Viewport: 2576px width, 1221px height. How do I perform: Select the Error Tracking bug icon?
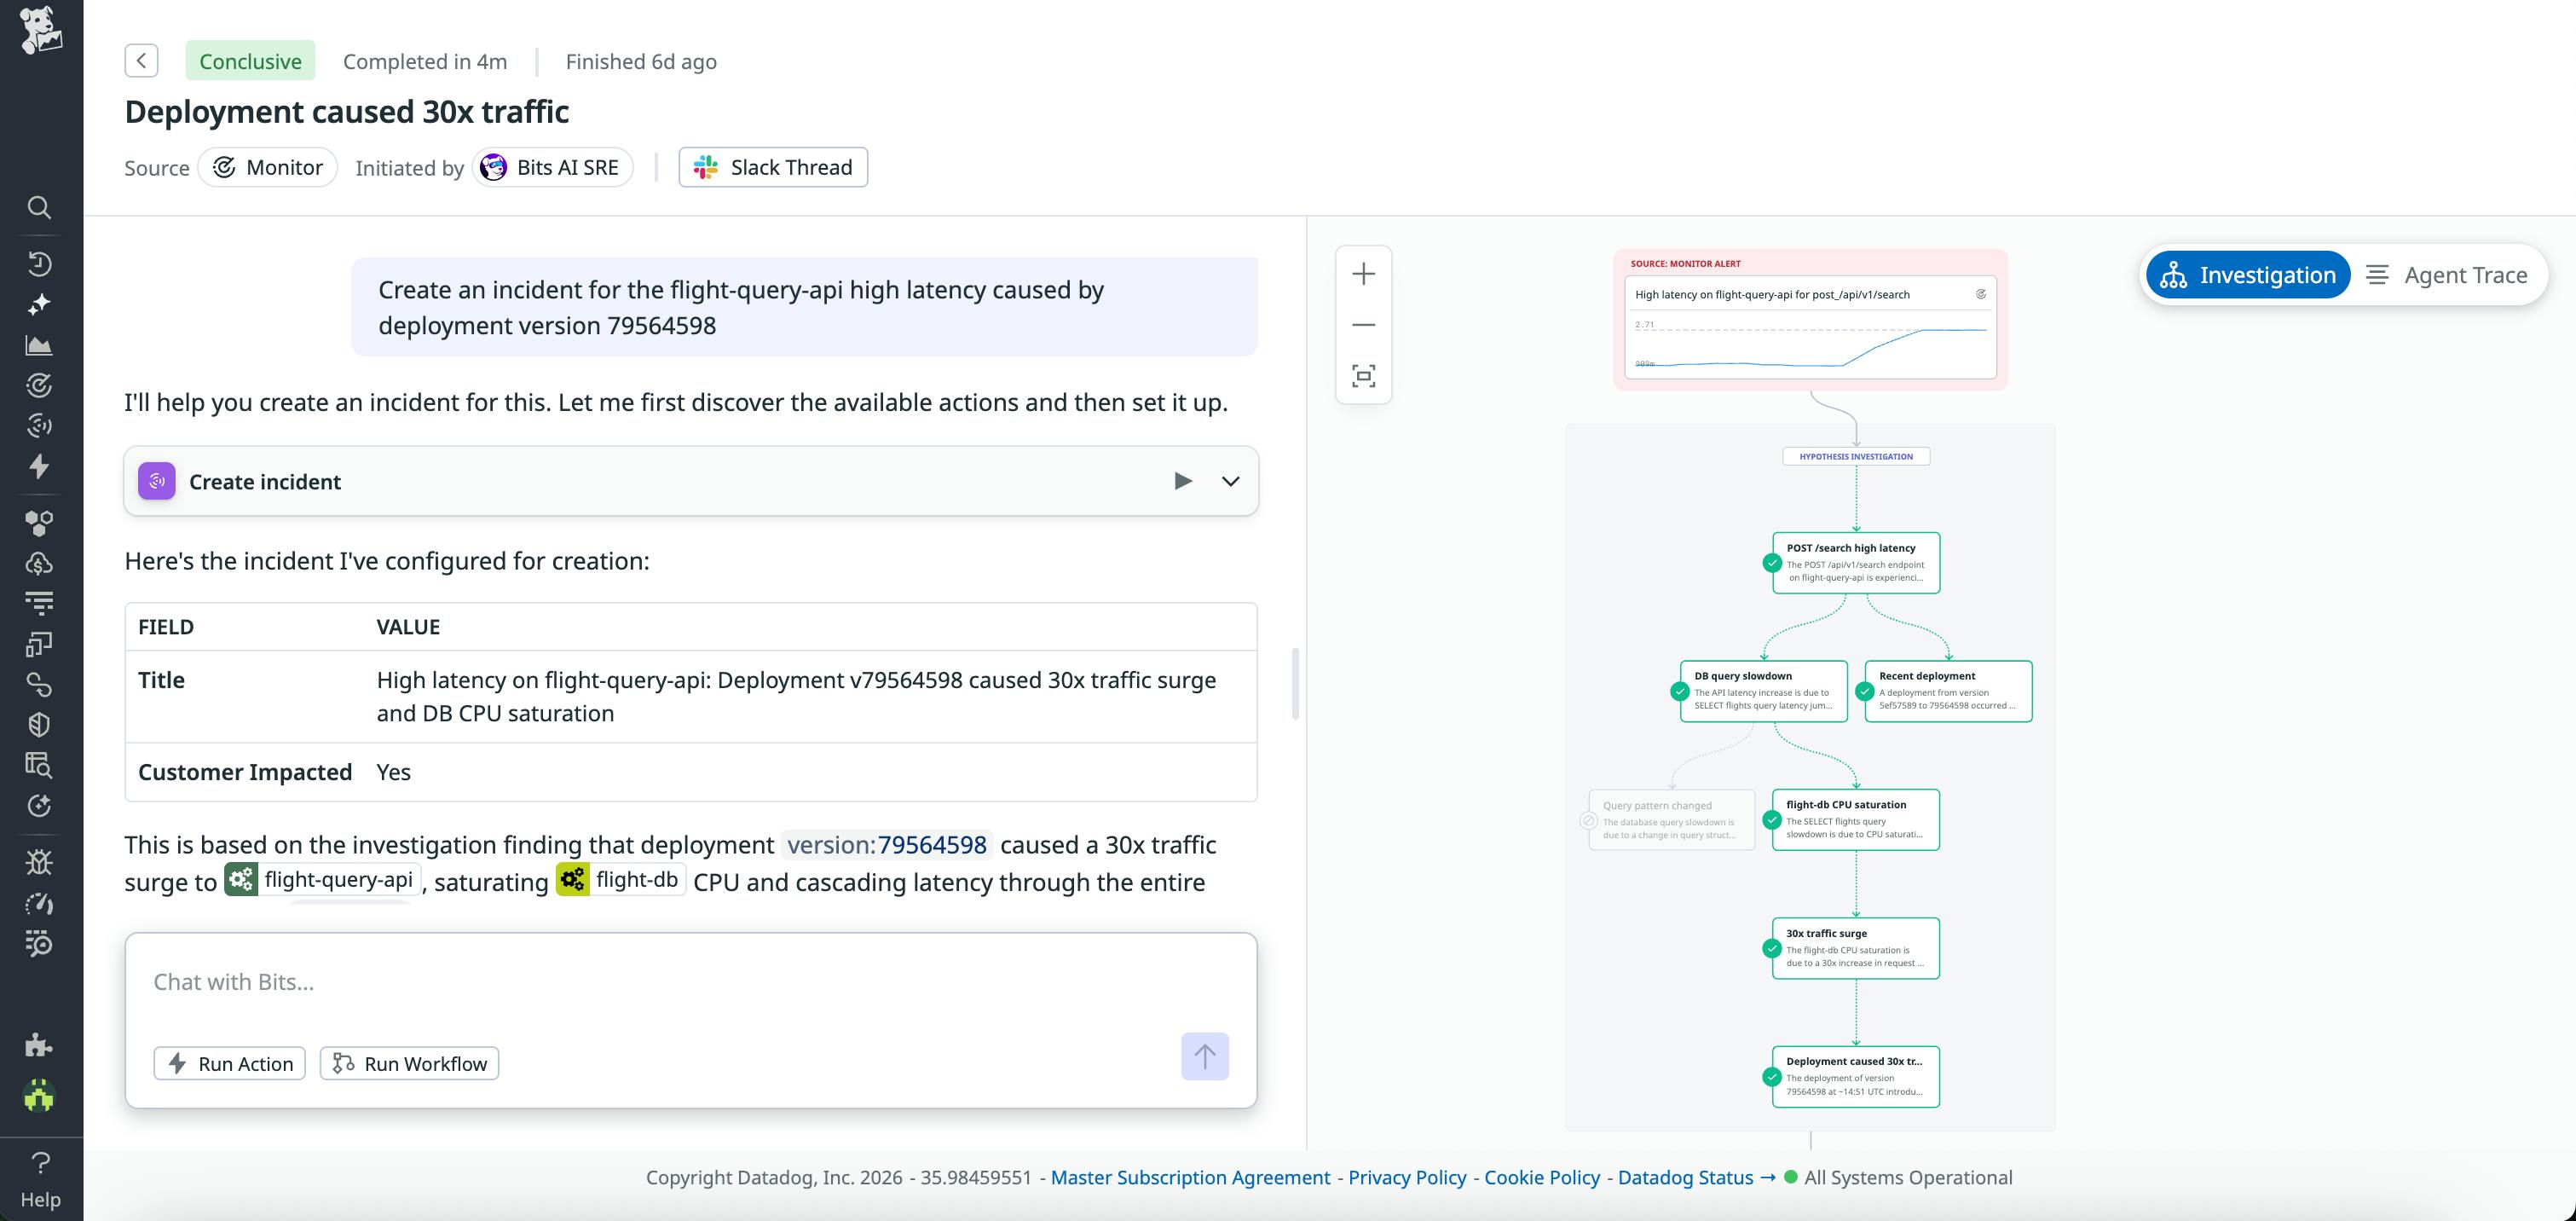pyautogui.click(x=40, y=861)
